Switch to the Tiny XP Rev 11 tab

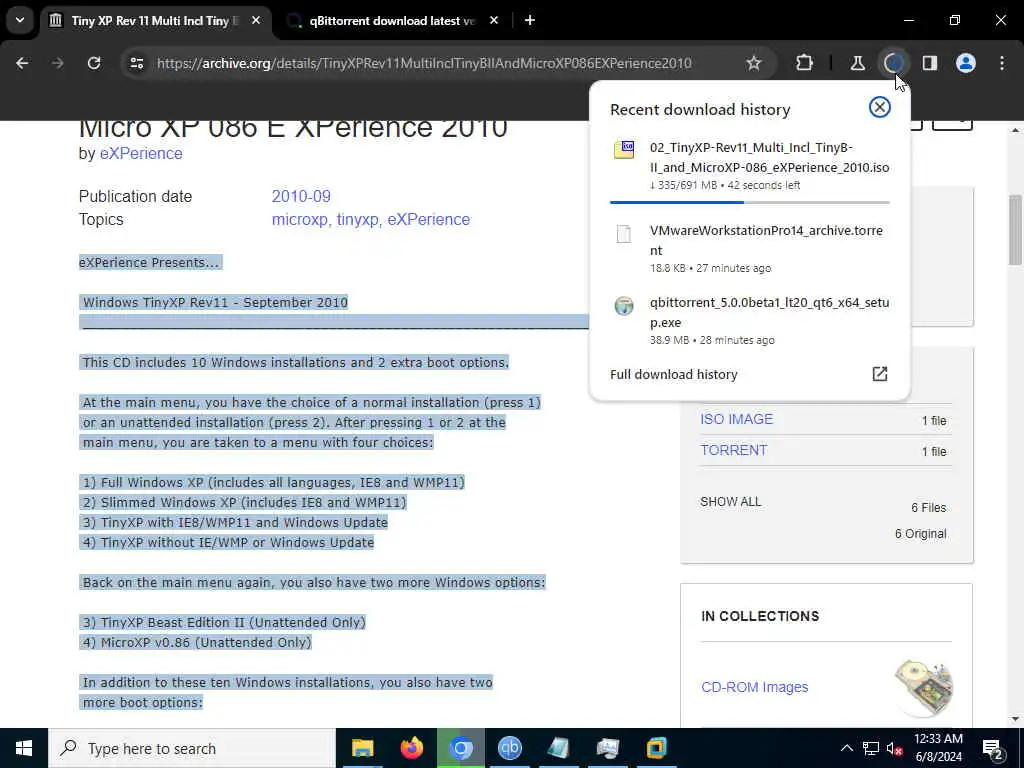click(154, 21)
